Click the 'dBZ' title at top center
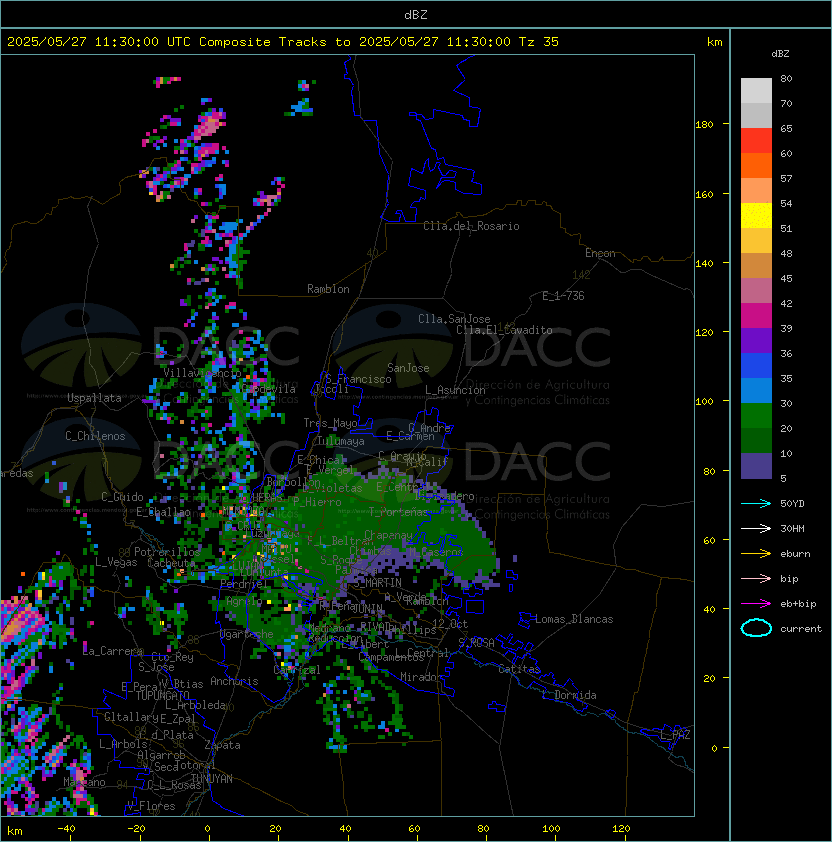This screenshot has height=842, width=832. coord(416,15)
